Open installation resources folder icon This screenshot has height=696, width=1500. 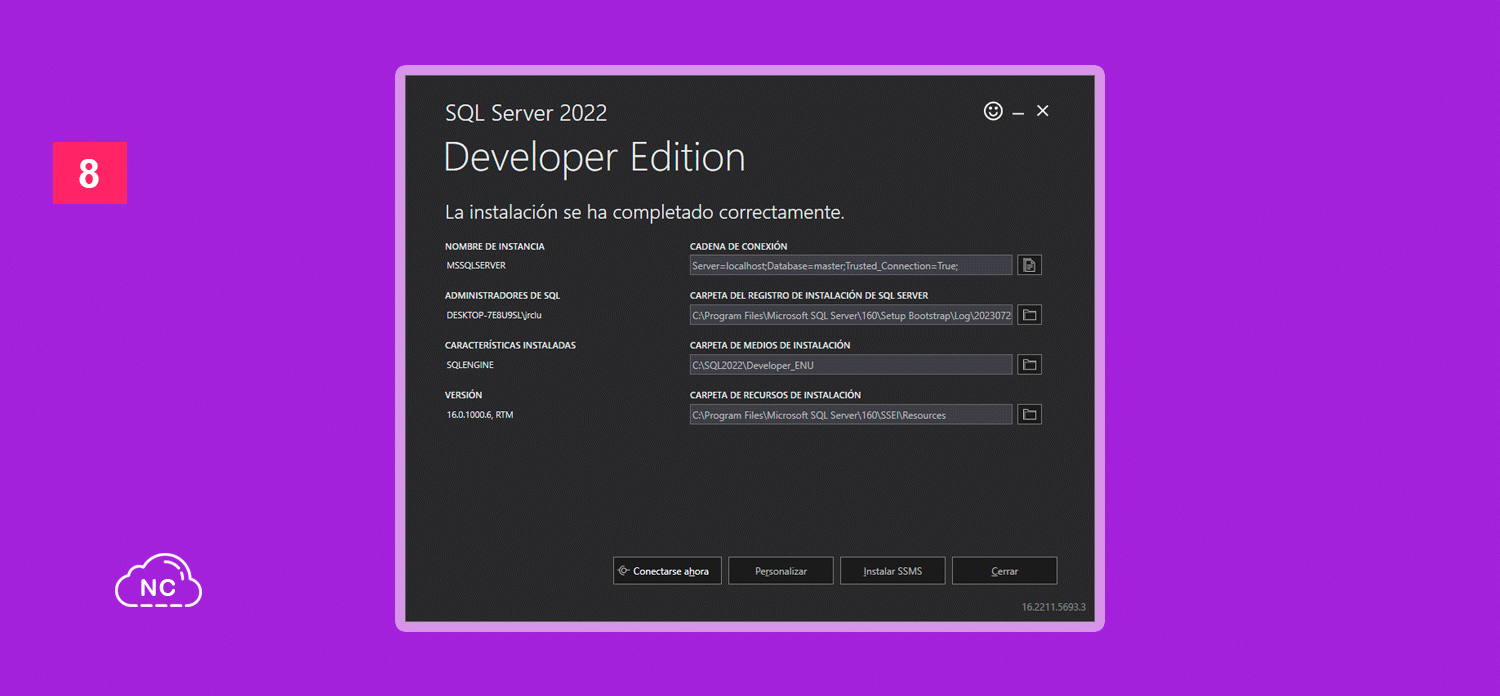click(x=1030, y=414)
